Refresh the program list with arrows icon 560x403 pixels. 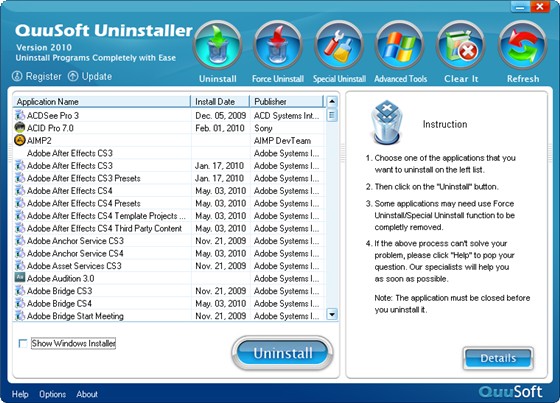point(522,45)
